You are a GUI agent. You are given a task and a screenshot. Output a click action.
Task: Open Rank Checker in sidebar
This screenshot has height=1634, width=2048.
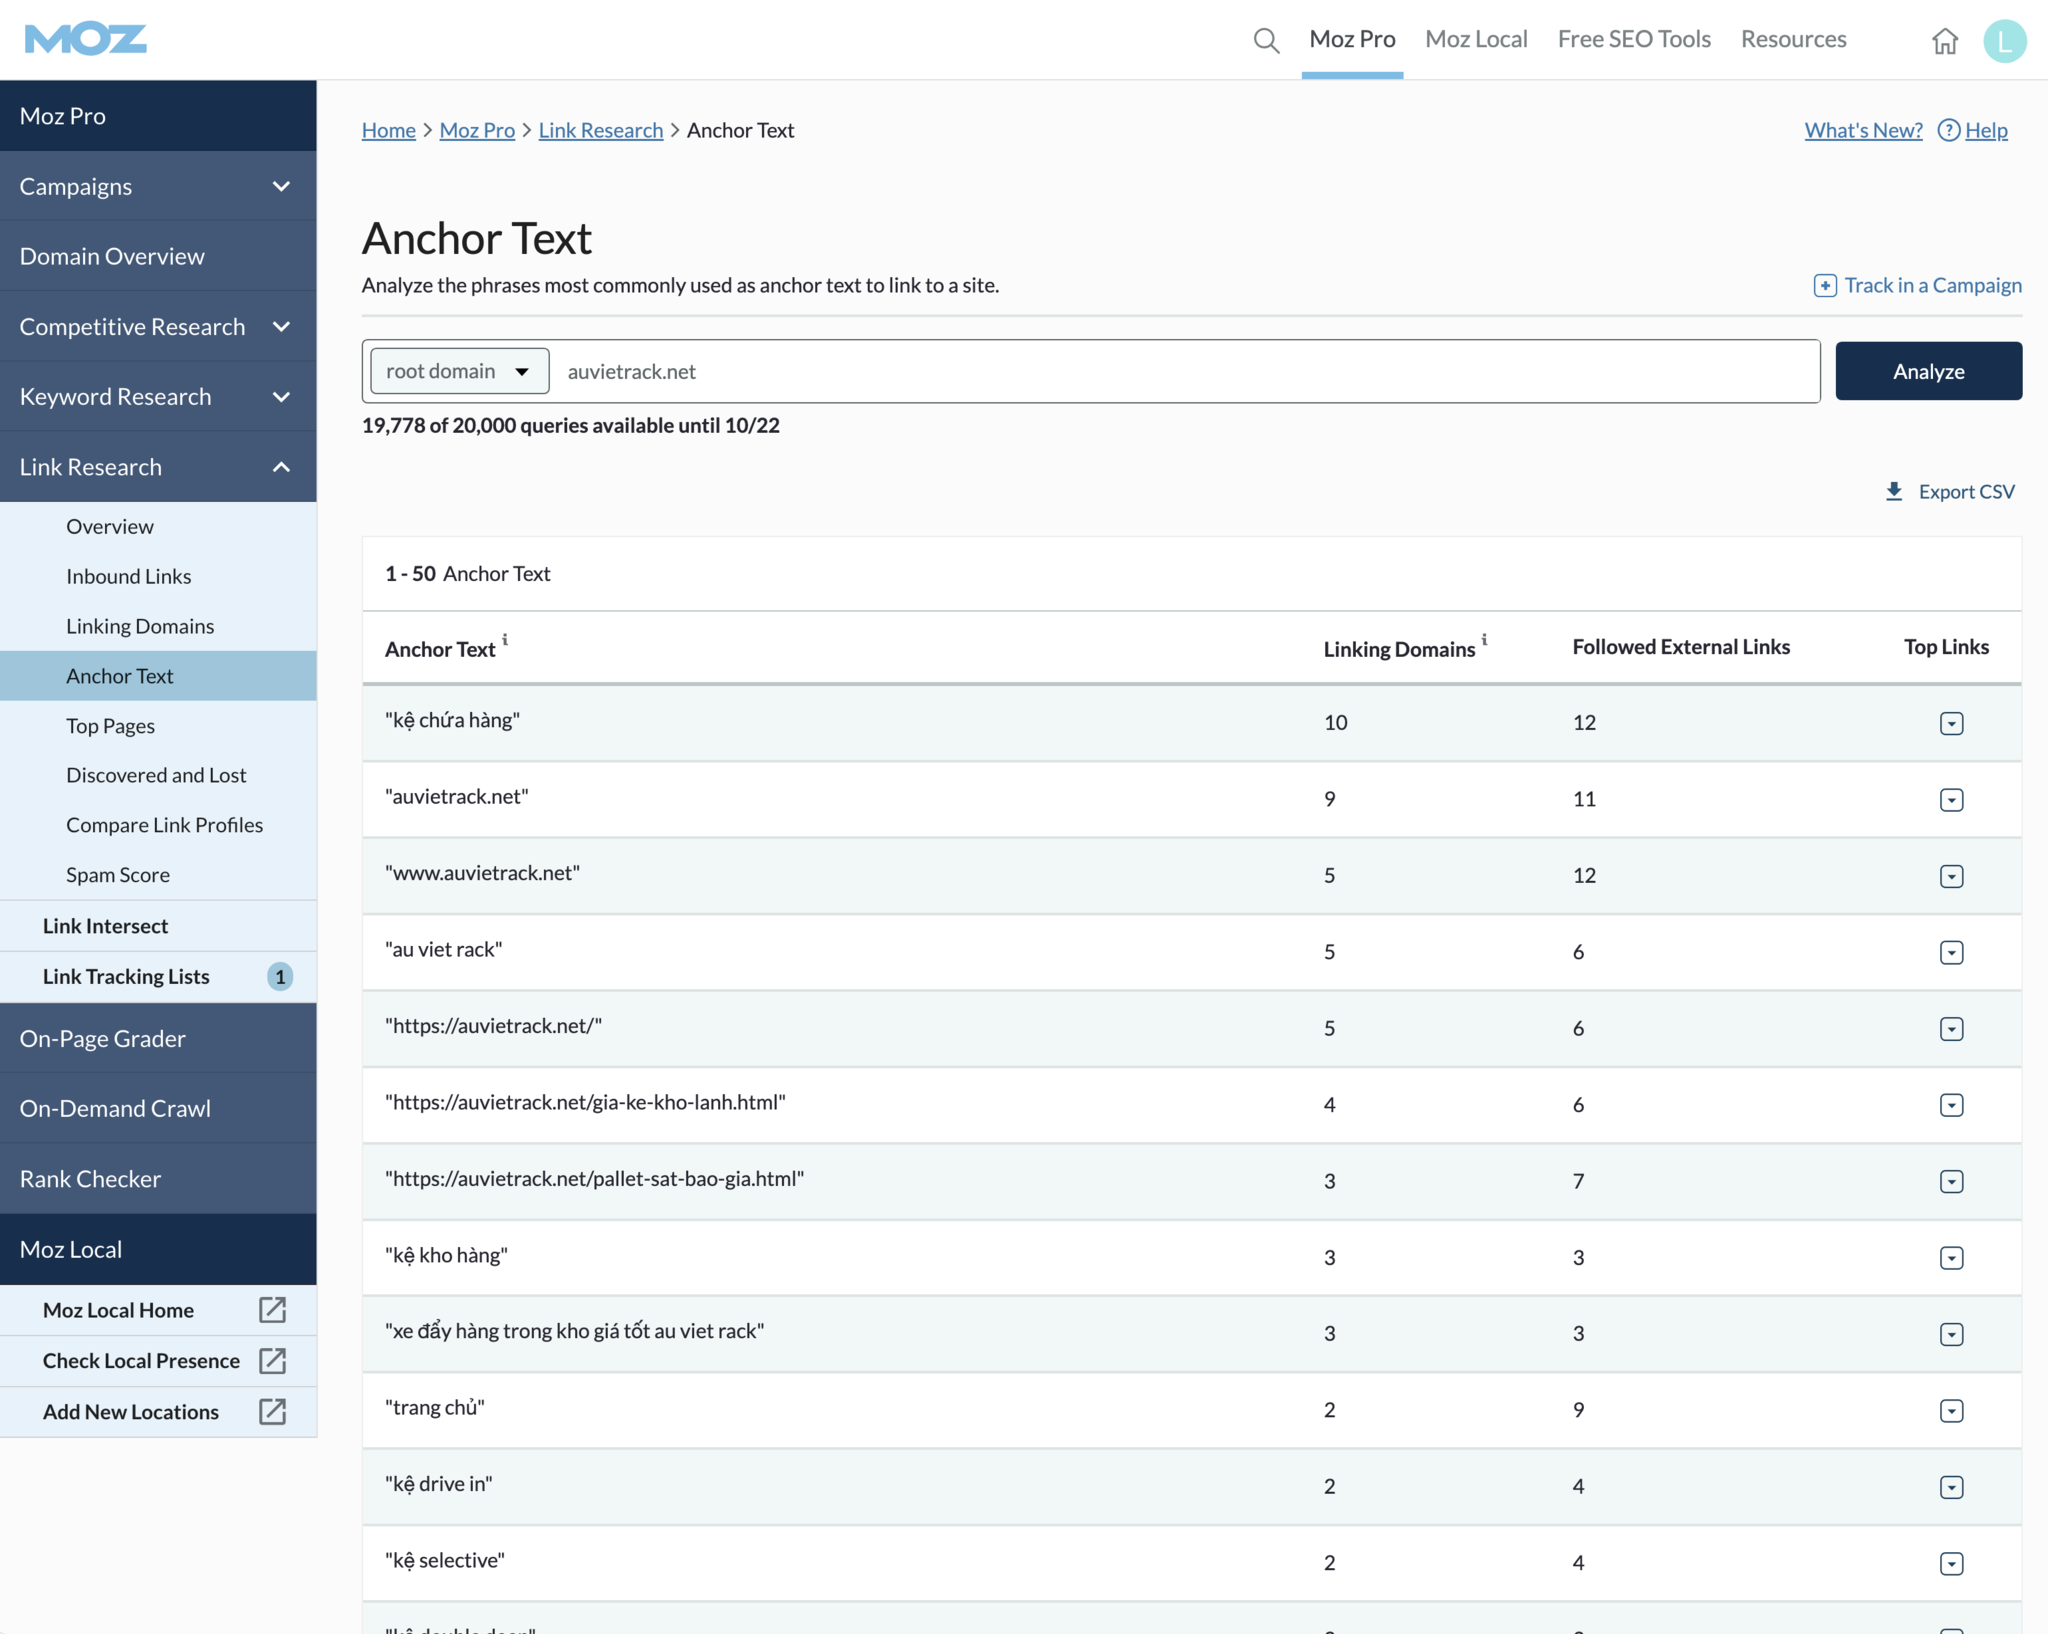pyautogui.click(x=158, y=1179)
